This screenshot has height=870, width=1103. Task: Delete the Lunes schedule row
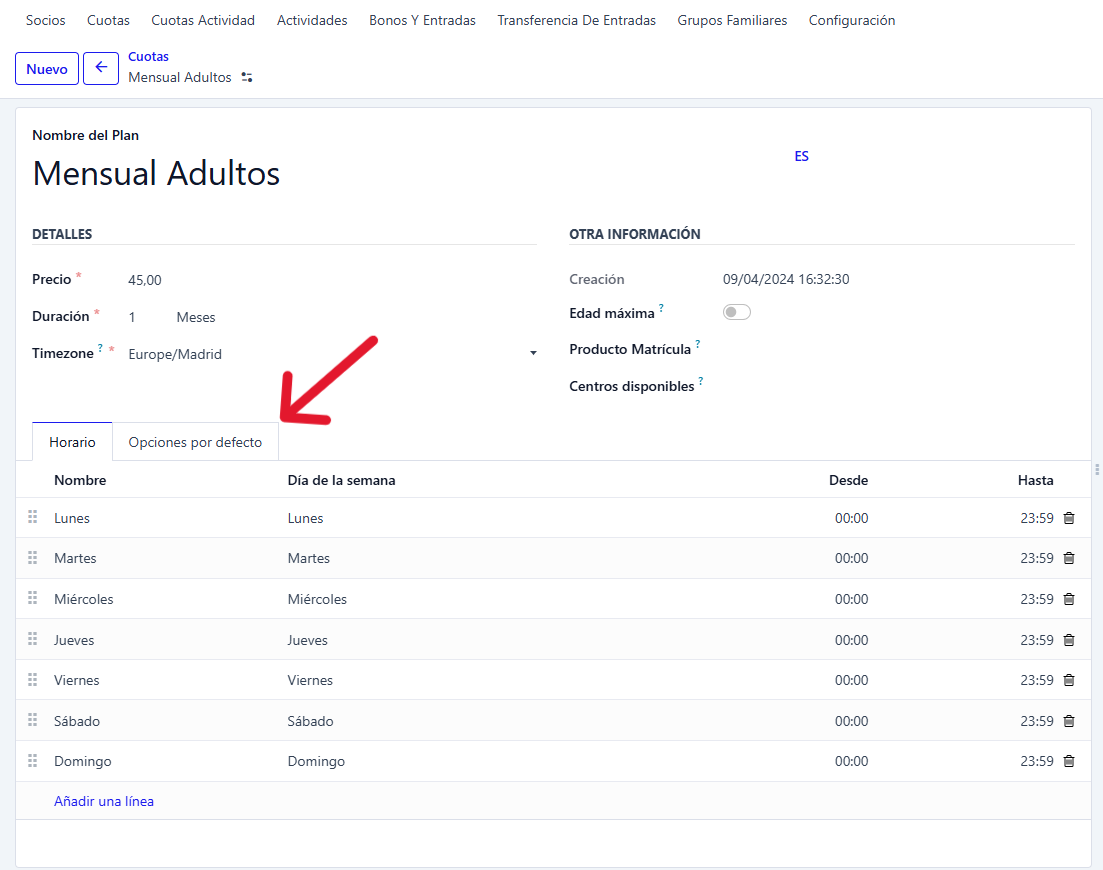coord(1068,518)
